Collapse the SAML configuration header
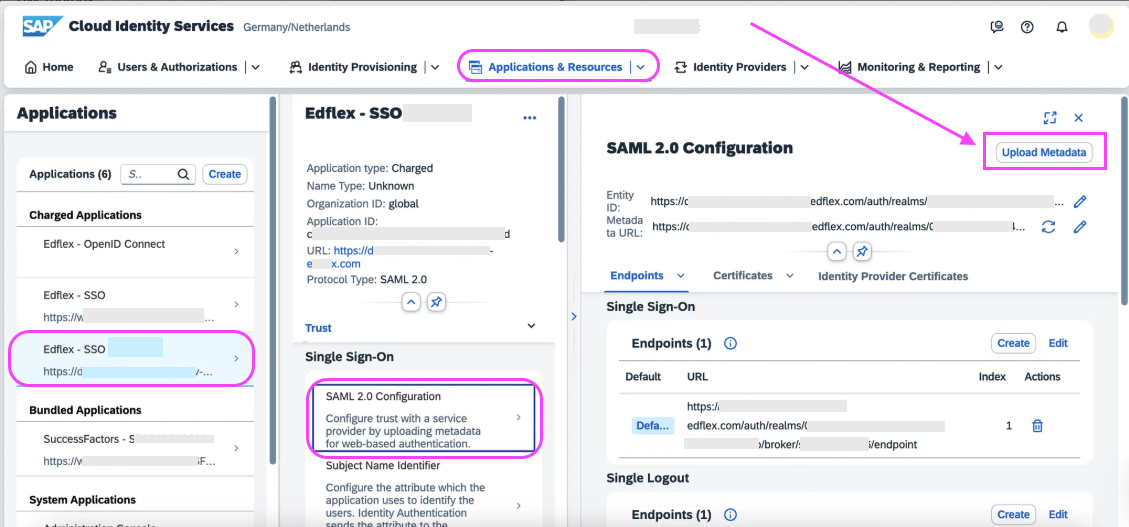Viewport: 1129px width, 527px height. [837, 251]
